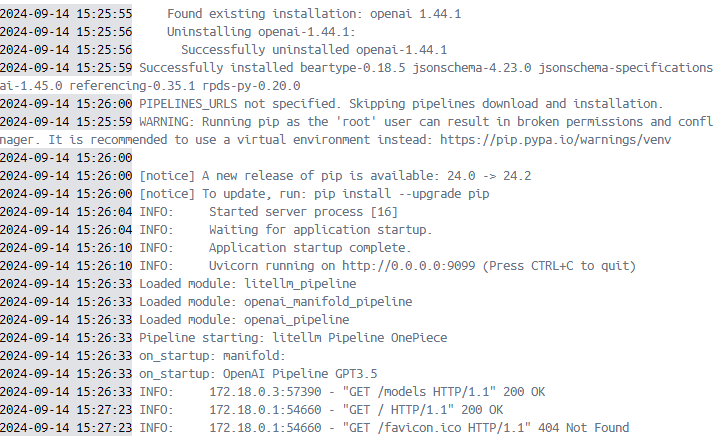Click the 'Pipeline starting: litellm Pipeline OnePiece' line
713x447 pixels.
(x=293, y=337)
